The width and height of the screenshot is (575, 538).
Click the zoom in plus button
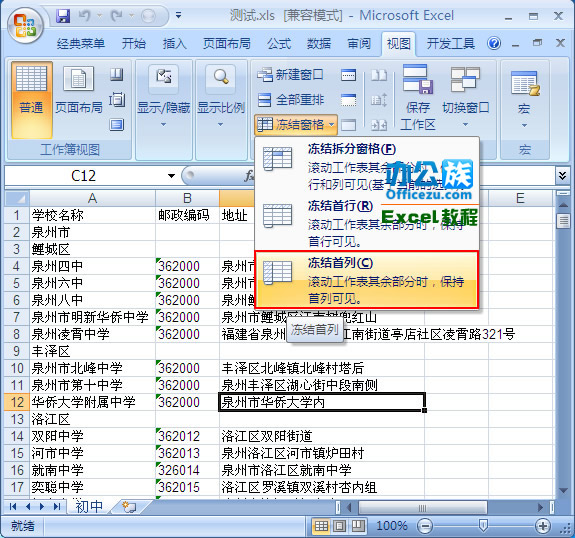pos(542,526)
